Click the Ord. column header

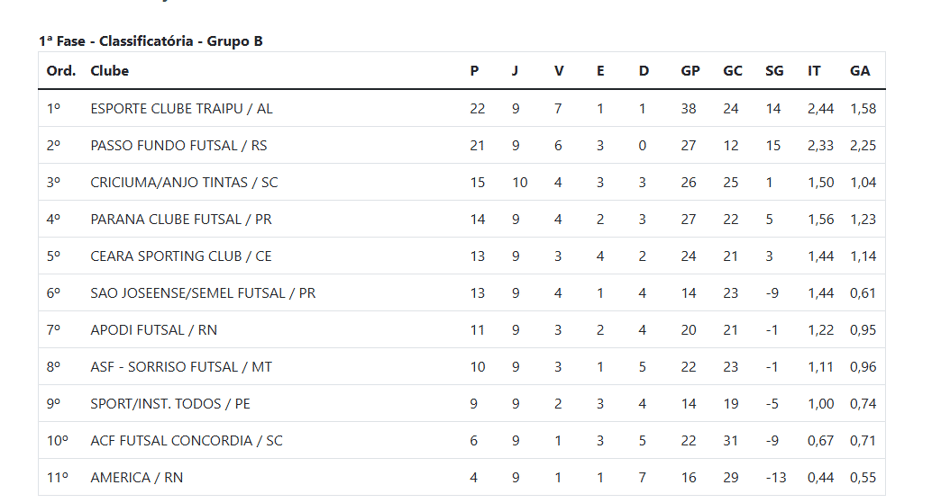pos(61,71)
